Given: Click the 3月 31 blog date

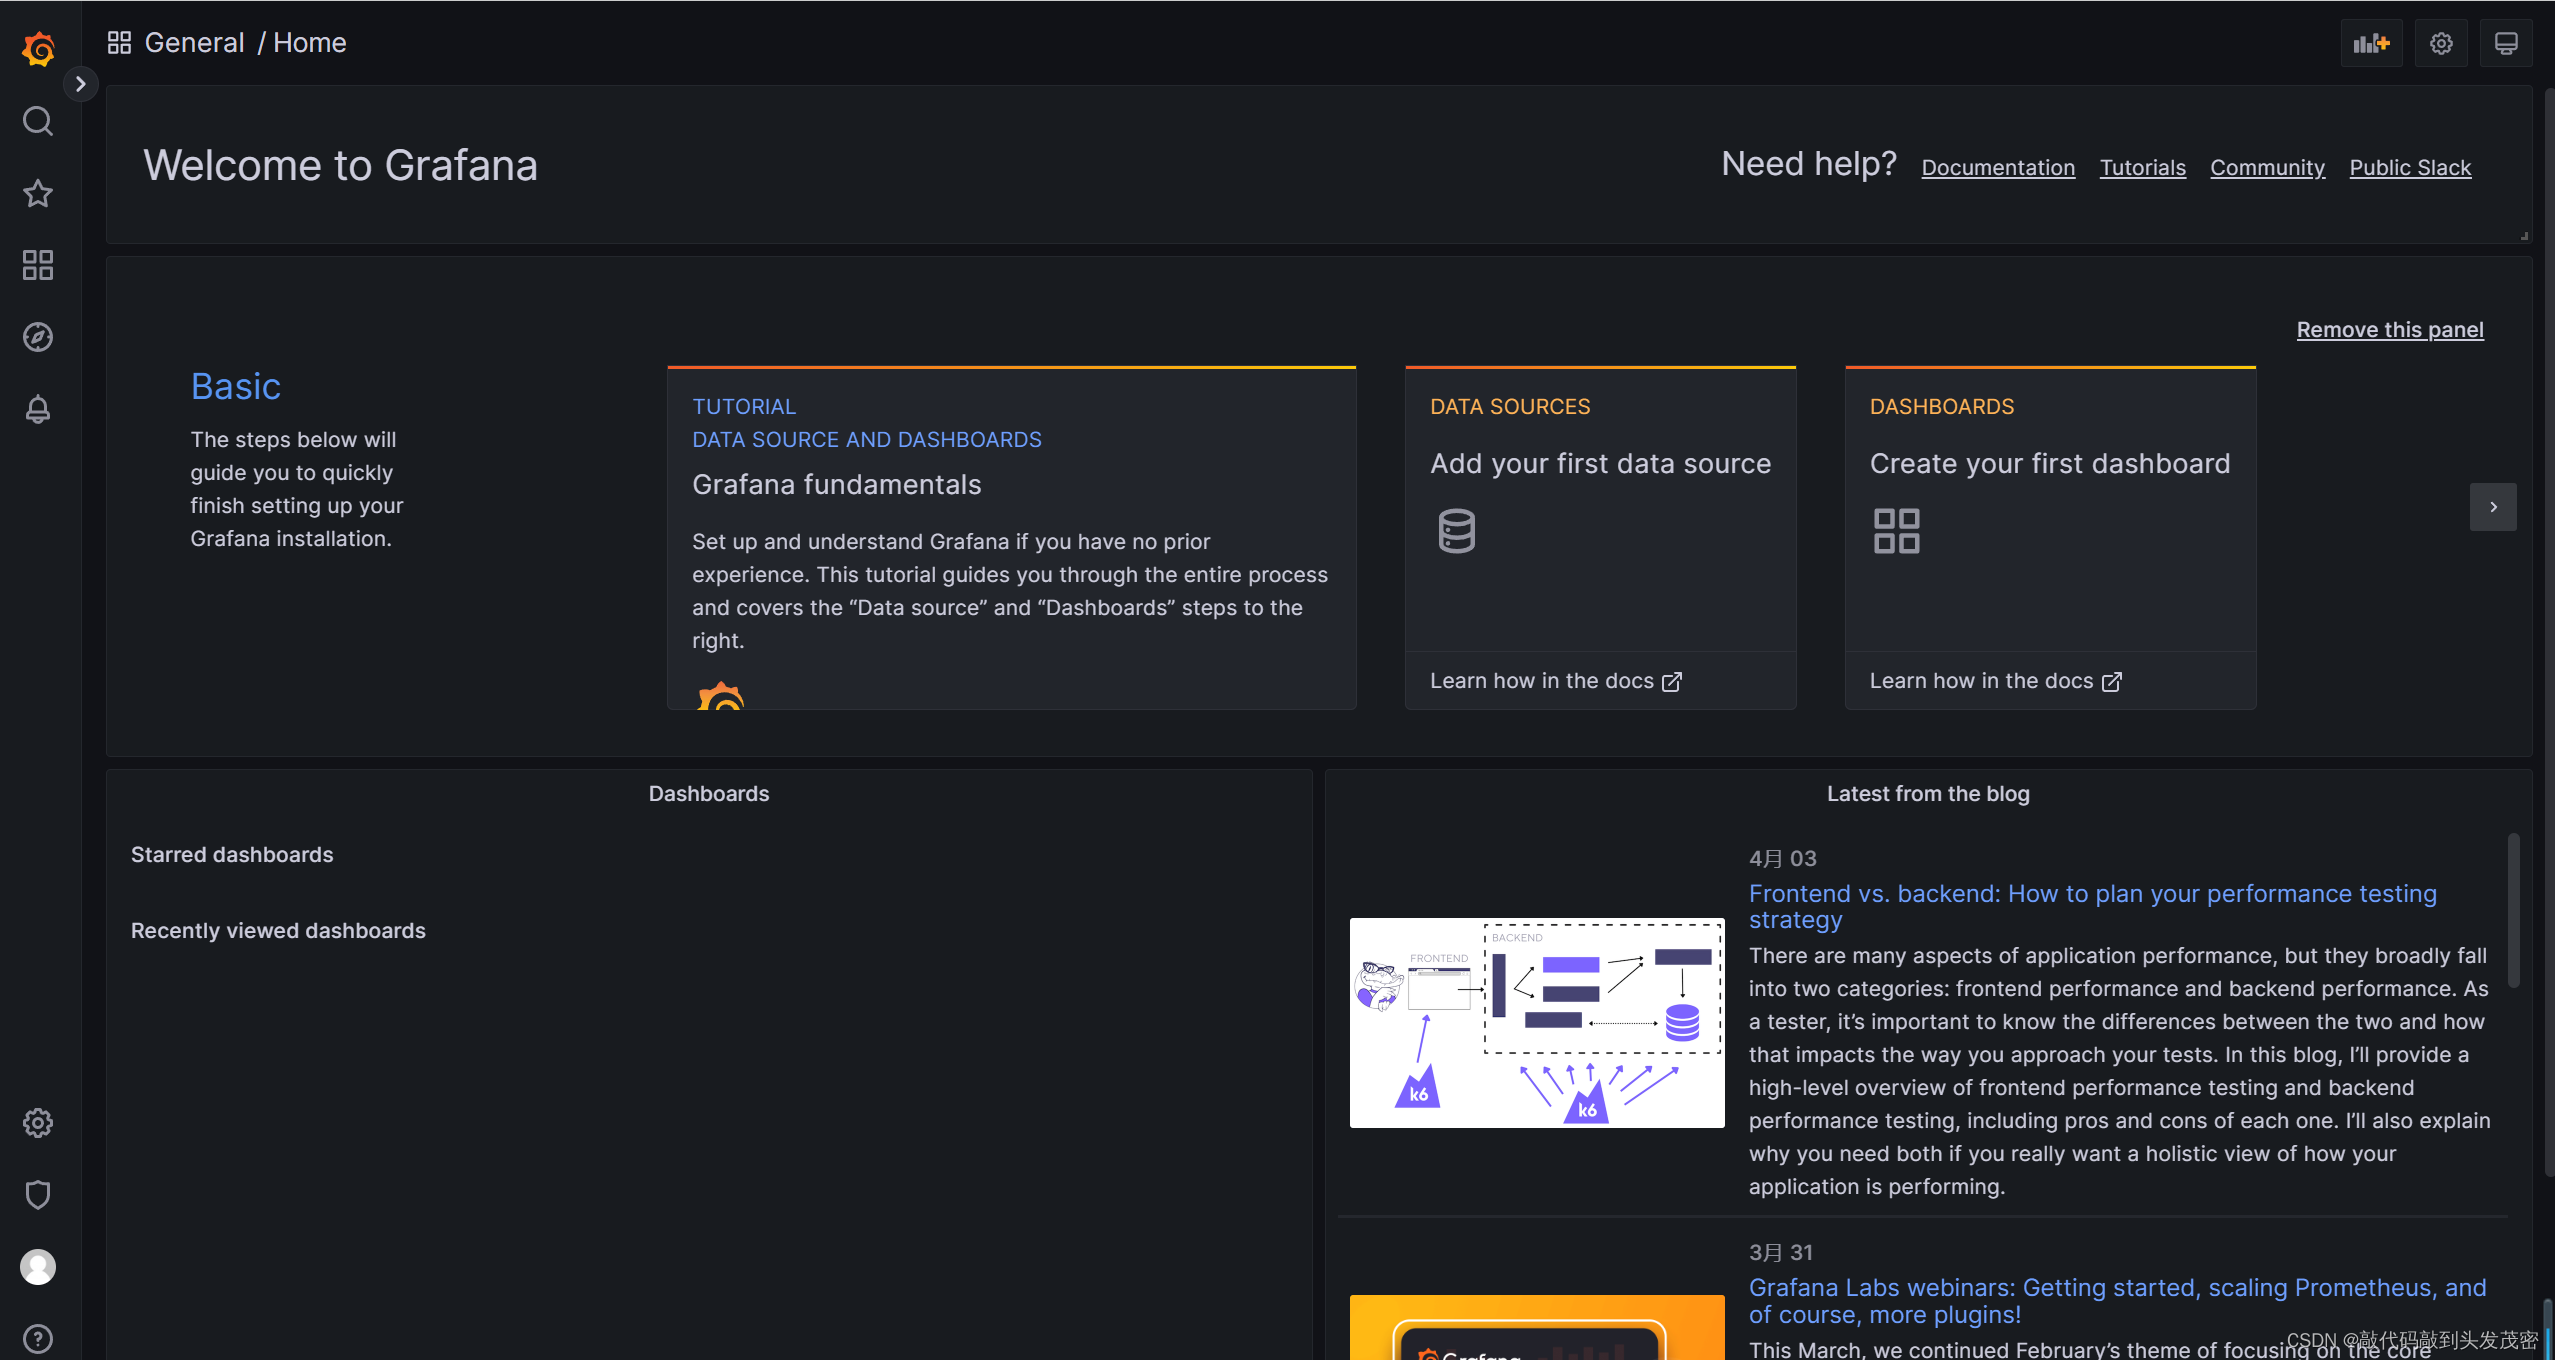Looking at the screenshot, I should click(x=1781, y=1252).
